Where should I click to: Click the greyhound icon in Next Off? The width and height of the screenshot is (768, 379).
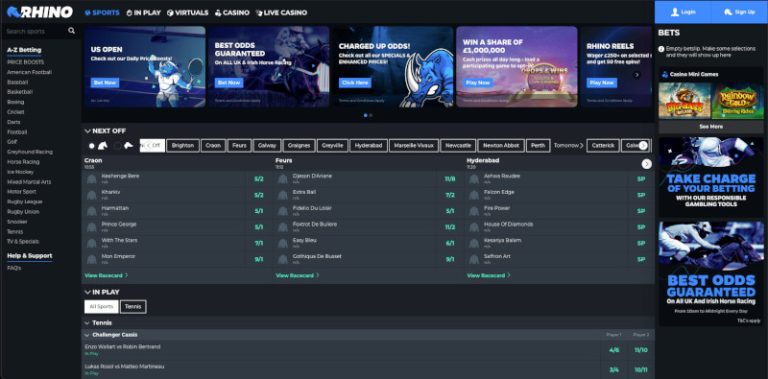pos(128,145)
